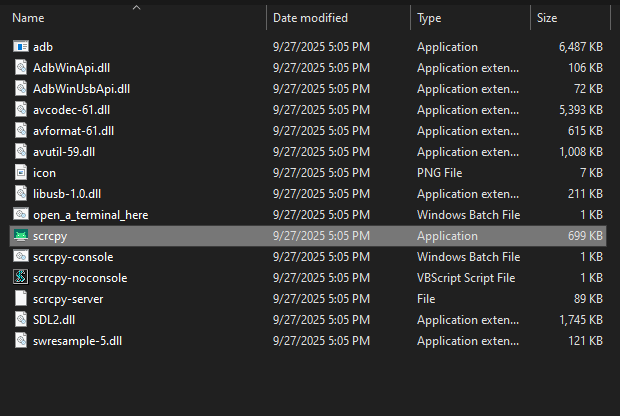Screen dimensions: 620x416
Task: Sort files by the Name column header
Action: coord(28,18)
